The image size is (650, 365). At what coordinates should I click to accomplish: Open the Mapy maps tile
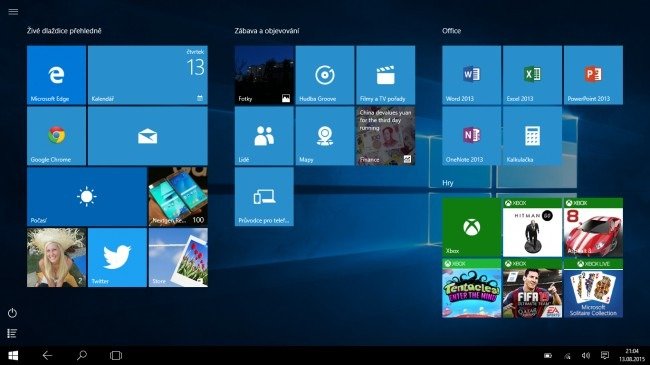325,136
